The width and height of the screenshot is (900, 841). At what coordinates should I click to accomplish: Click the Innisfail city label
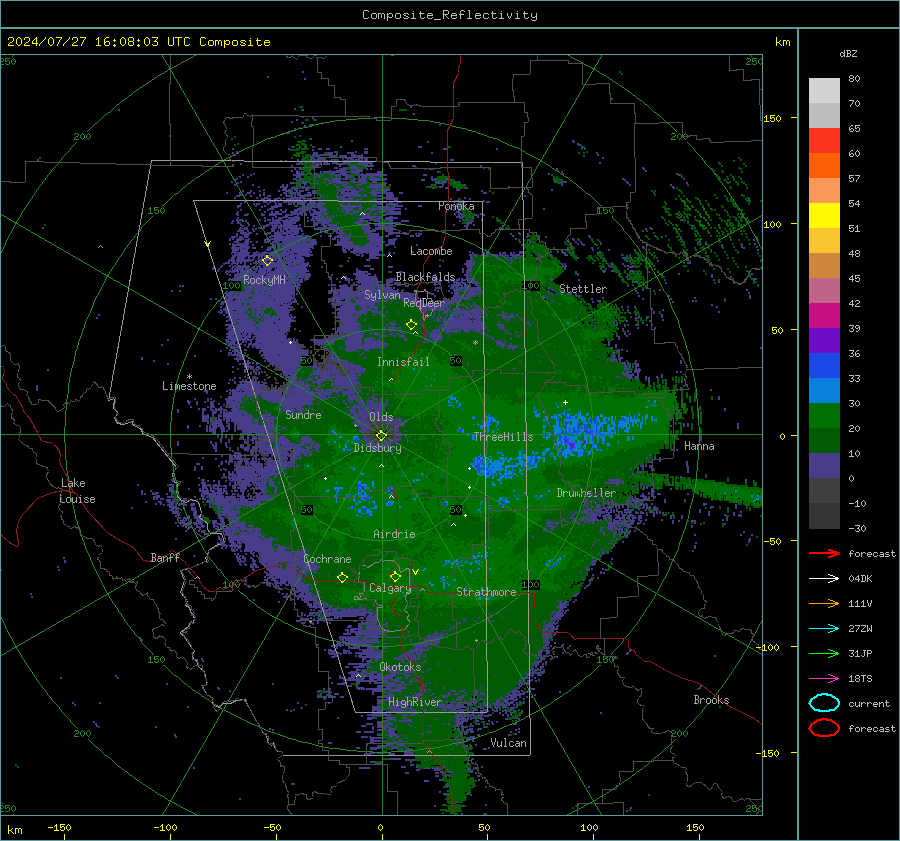pos(403,362)
